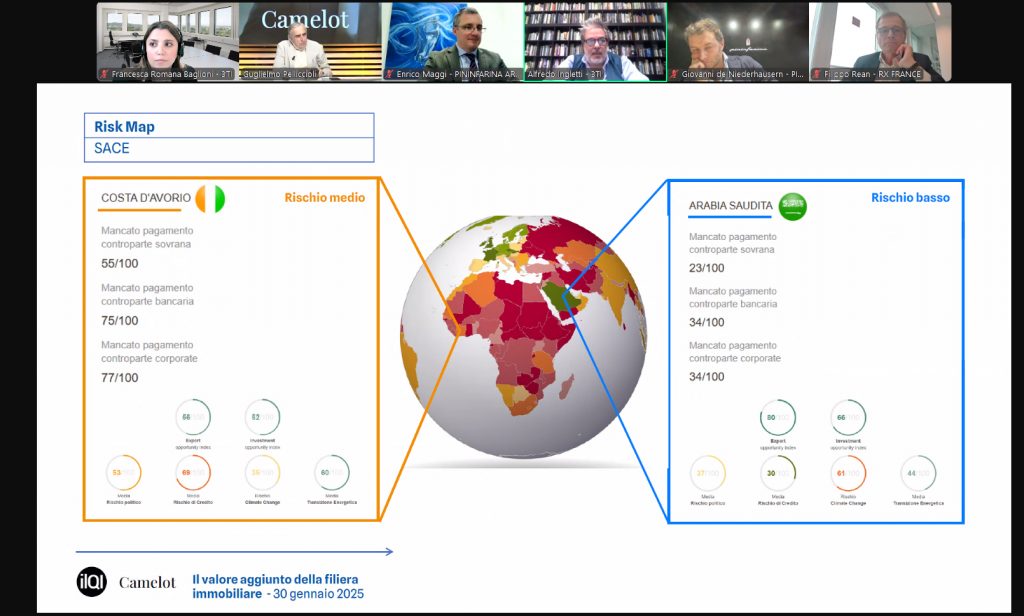The width and height of the screenshot is (1024, 616).
Task: Click the "Filippo Rean - RX FRANCE" name label
Action: click(x=872, y=74)
